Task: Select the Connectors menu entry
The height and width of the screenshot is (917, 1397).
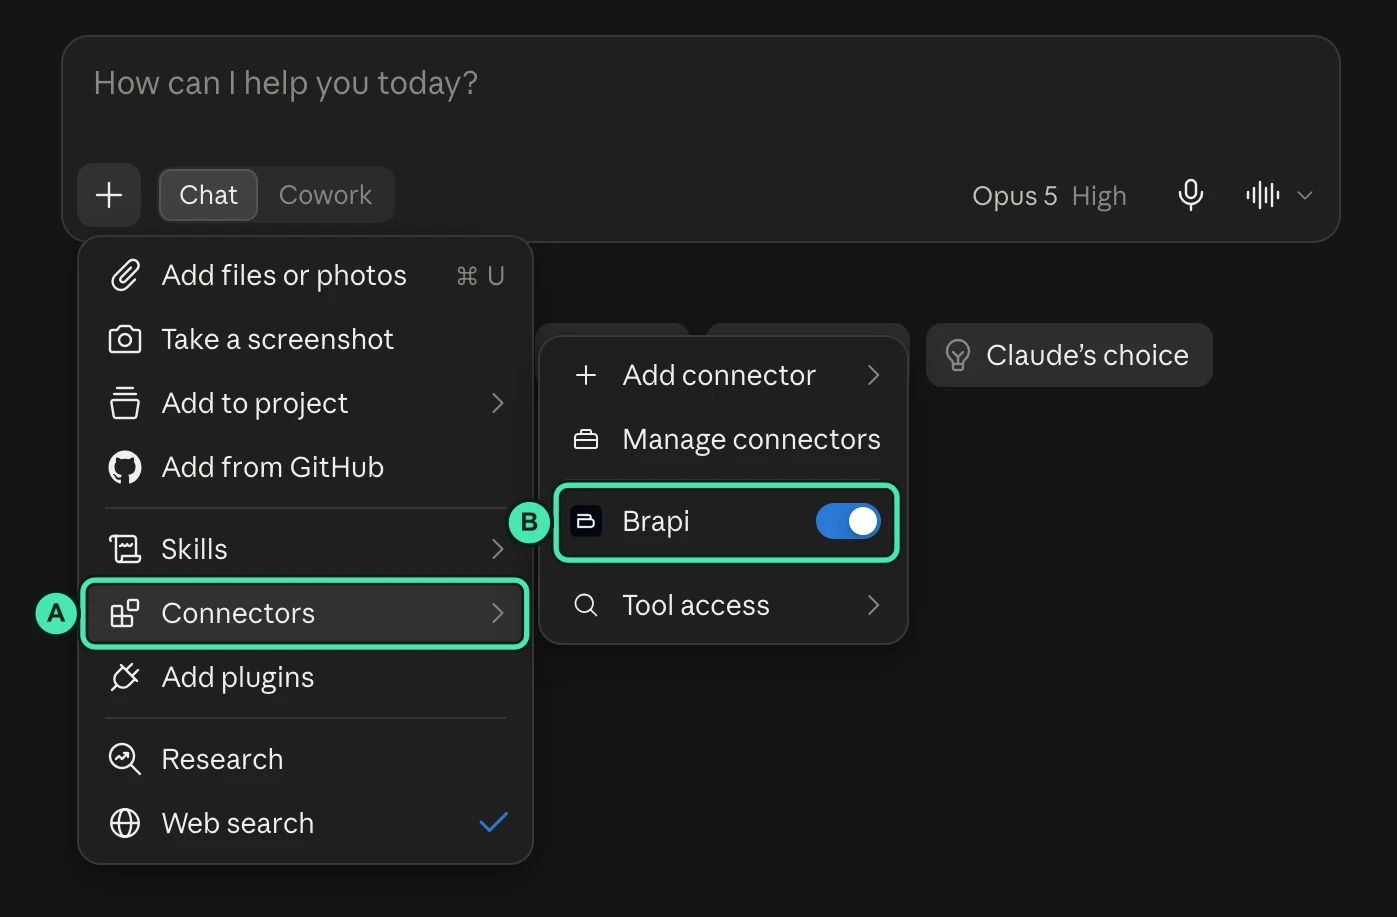Action: tap(305, 613)
